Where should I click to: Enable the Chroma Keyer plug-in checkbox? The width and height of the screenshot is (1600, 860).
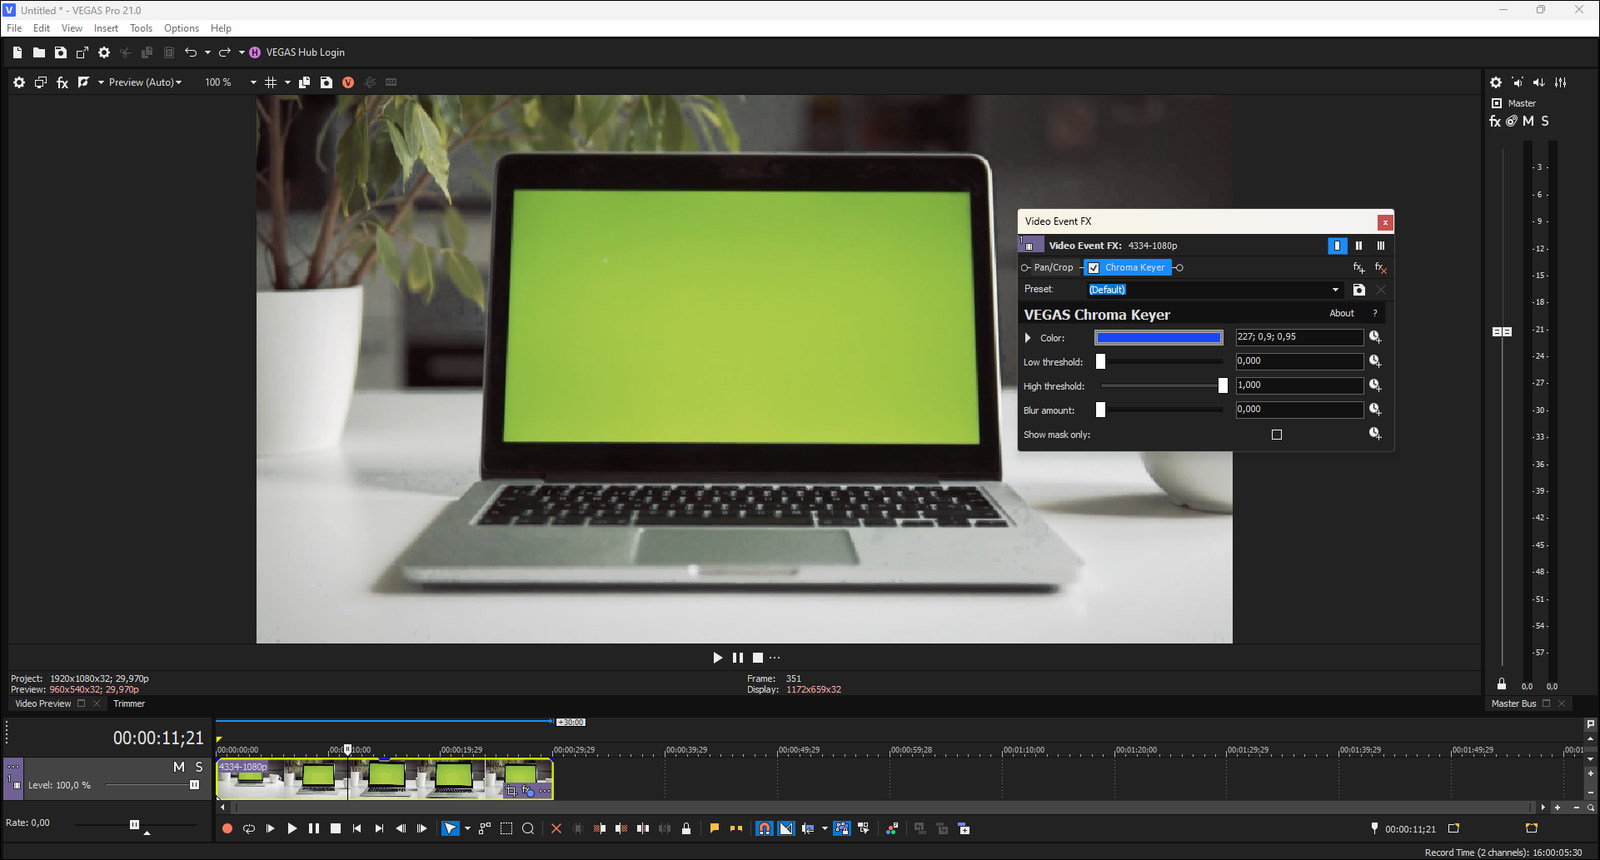pos(1094,268)
